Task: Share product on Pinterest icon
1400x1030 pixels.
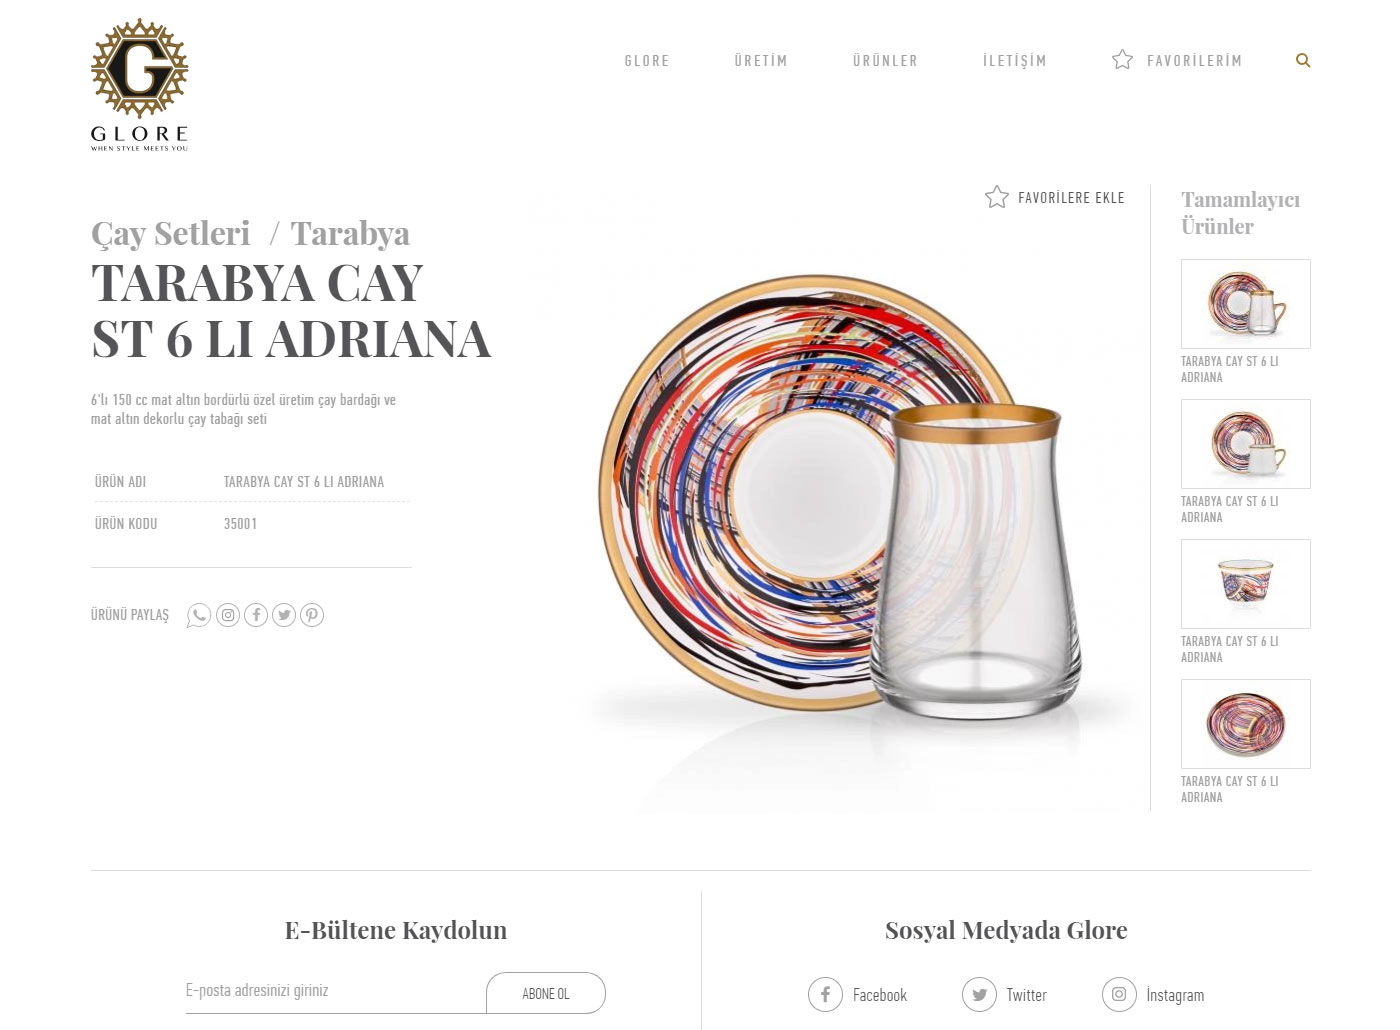Action: pos(312,615)
